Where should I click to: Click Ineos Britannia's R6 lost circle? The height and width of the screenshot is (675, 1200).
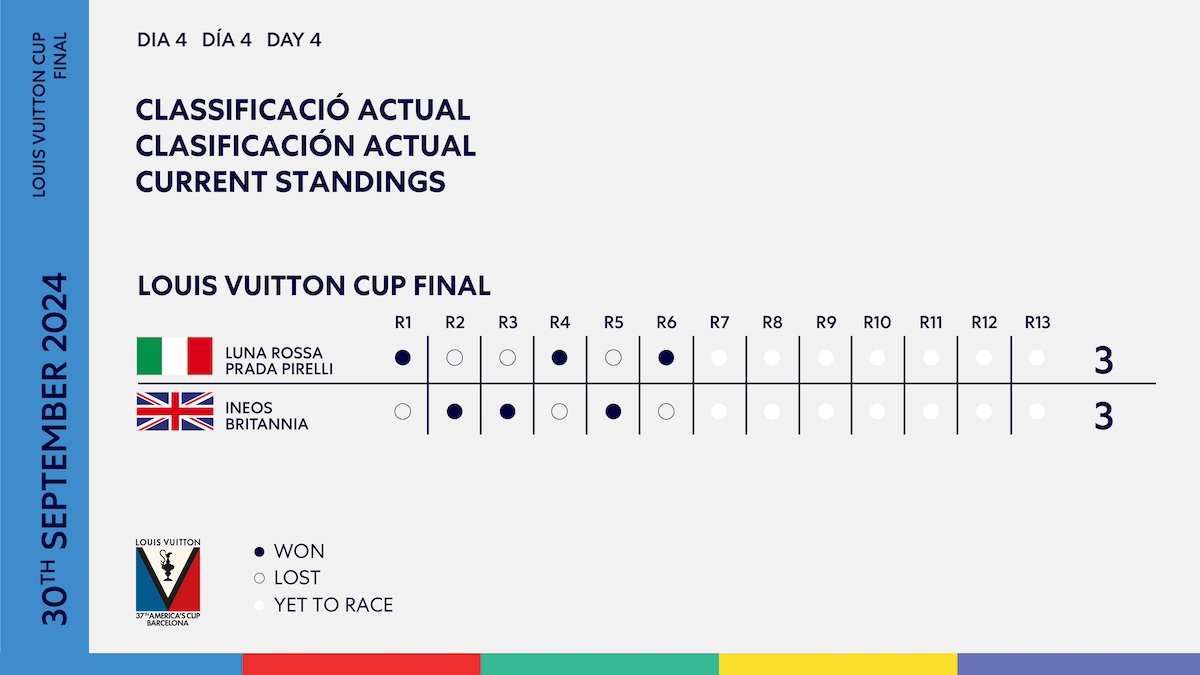(x=666, y=411)
